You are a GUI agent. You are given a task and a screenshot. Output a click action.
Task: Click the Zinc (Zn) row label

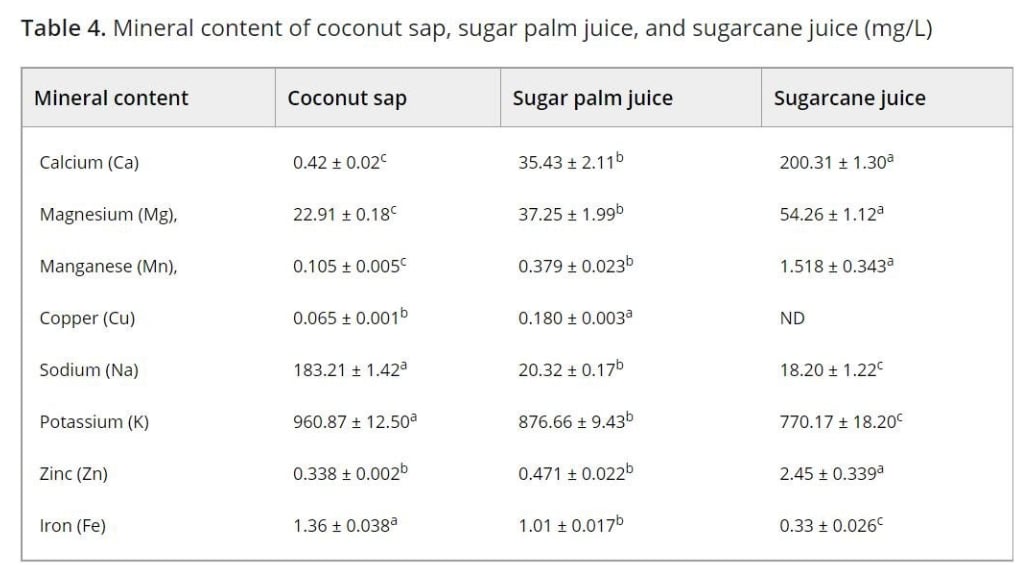click(73, 474)
